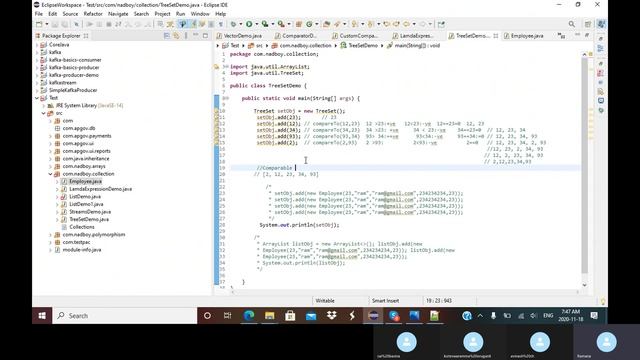The image size is (640, 360).
Task: Open the Refactor menu
Action: (x=93, y=14)
